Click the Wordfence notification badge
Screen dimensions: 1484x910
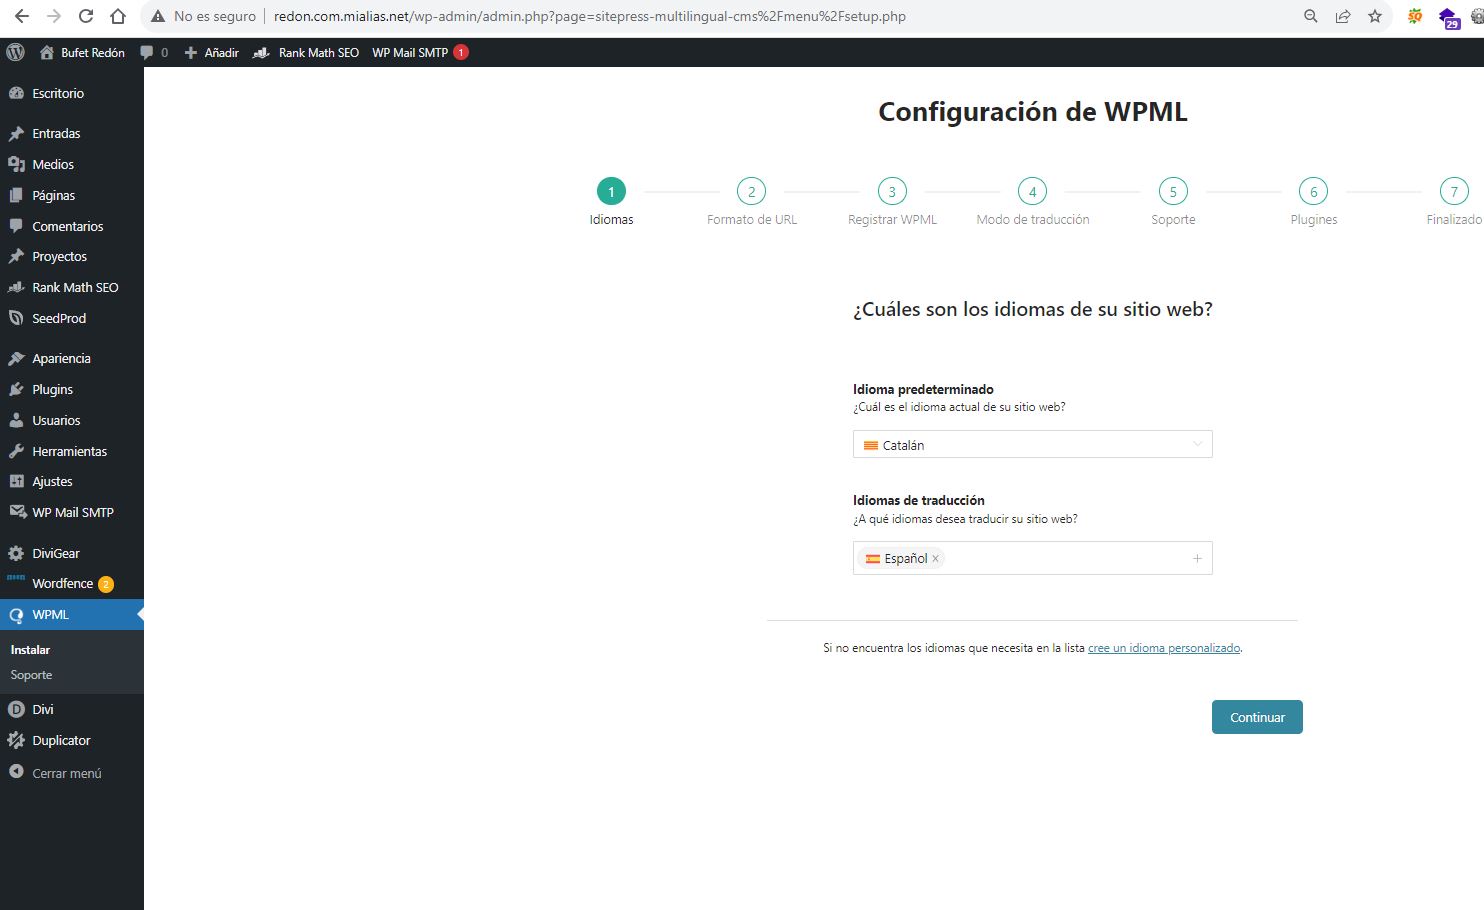click(106, 584)
